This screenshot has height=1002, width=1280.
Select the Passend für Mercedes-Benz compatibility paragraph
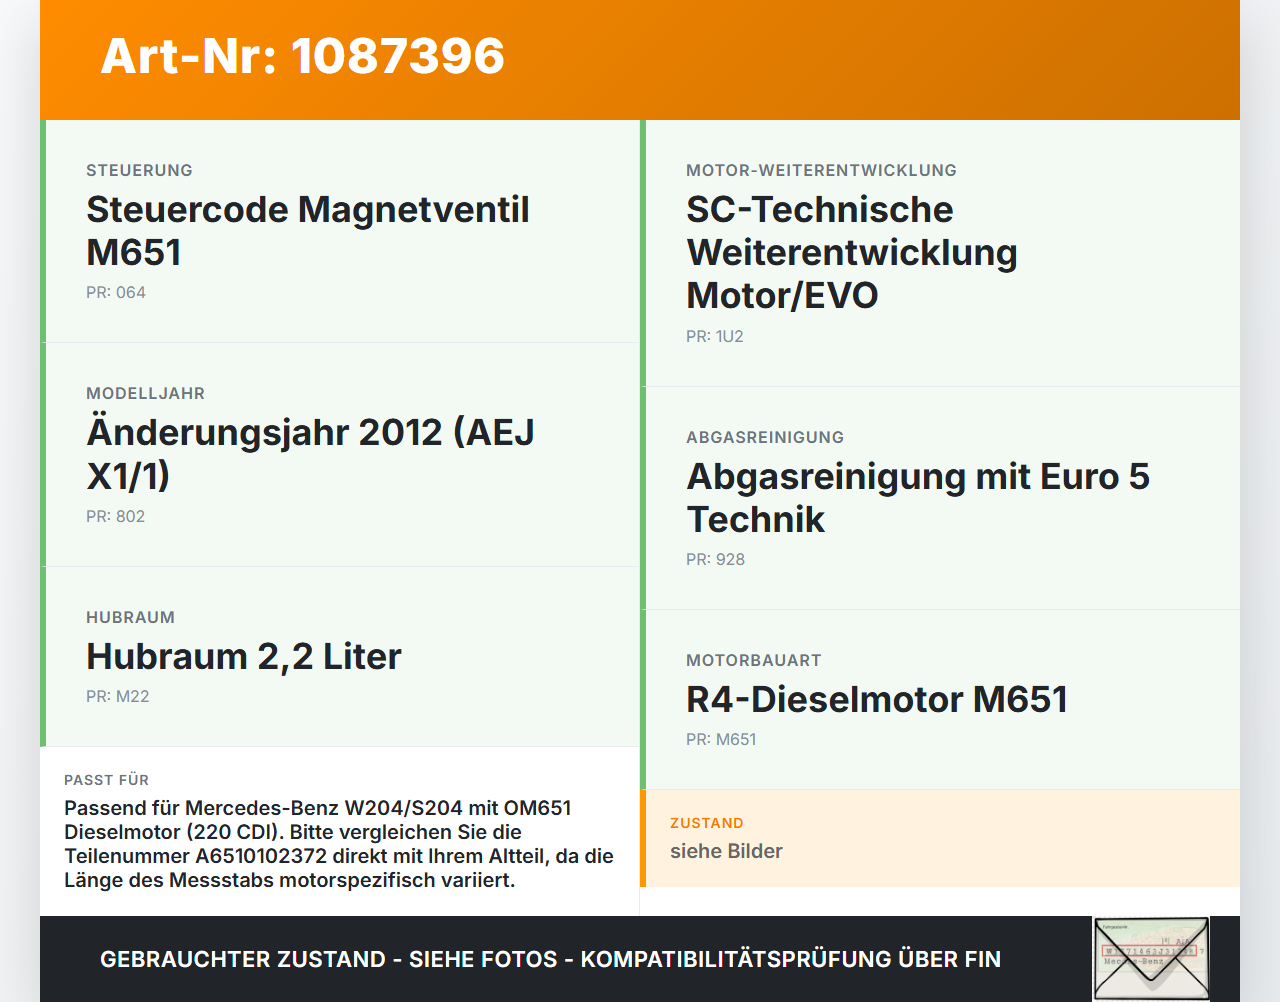point(339,844)
